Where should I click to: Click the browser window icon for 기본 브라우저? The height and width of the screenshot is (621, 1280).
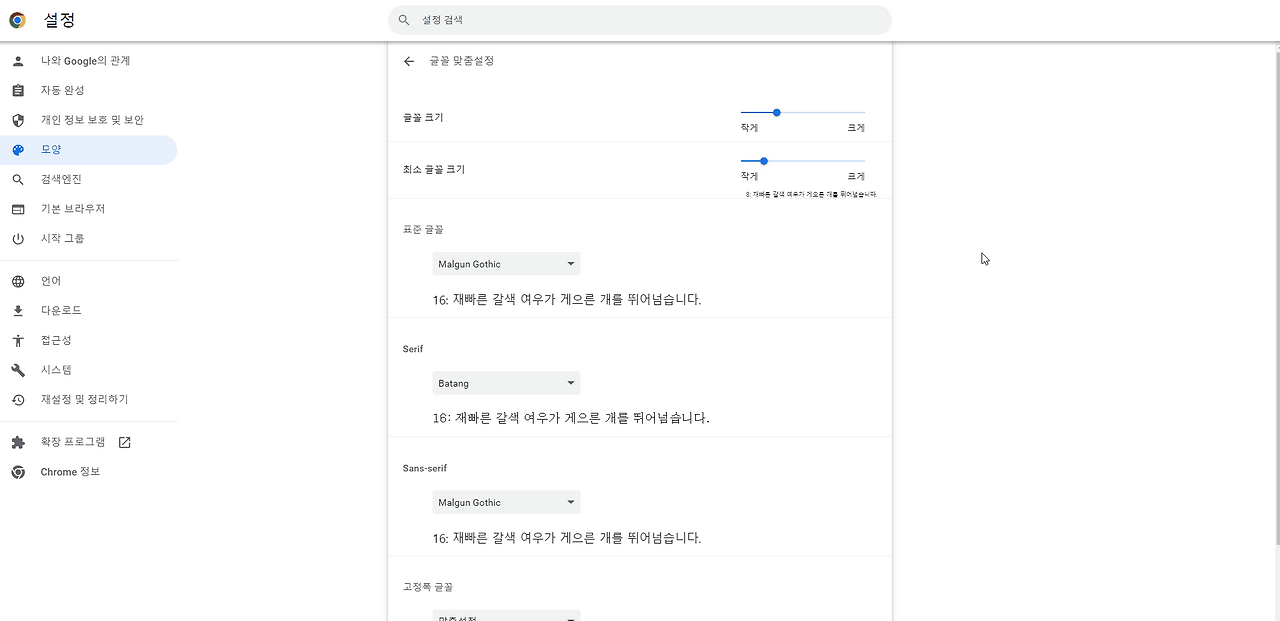(17, 208)
